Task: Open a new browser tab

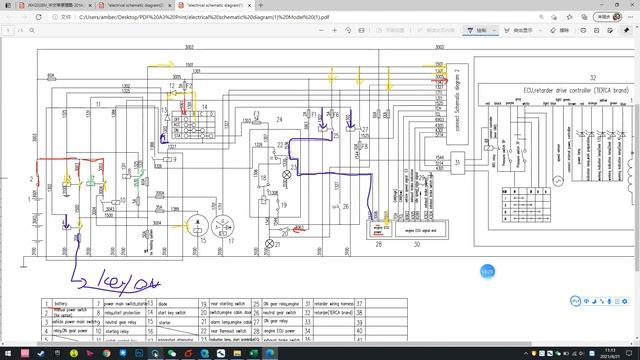Action: click(x=260, y=5)
